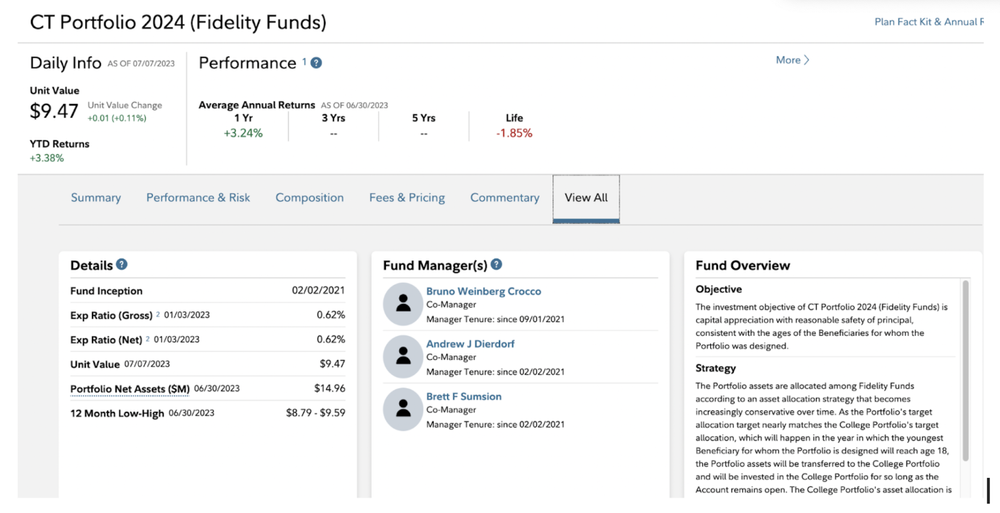Click the 3 Yrs column header

pyautogui.click(x=334, y=118)
